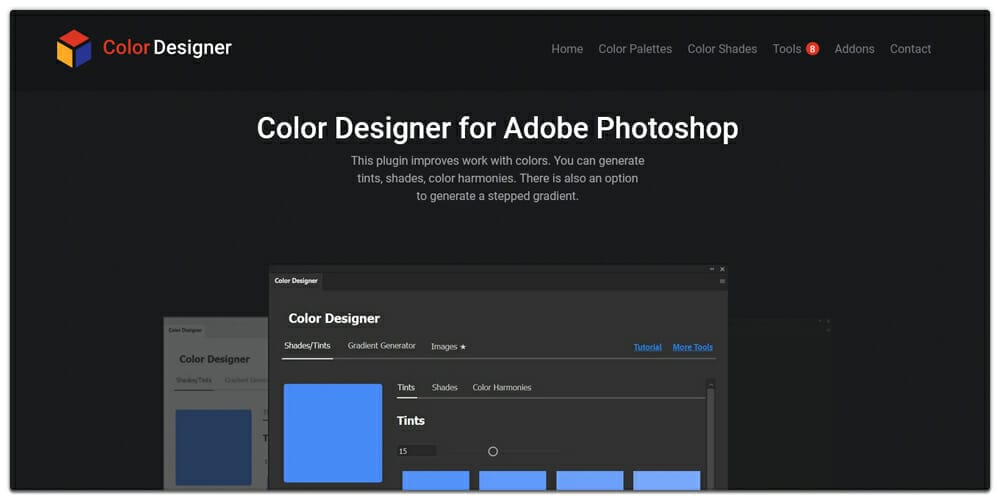Click the Tutorial link in plugin

[x=647, y=348]
